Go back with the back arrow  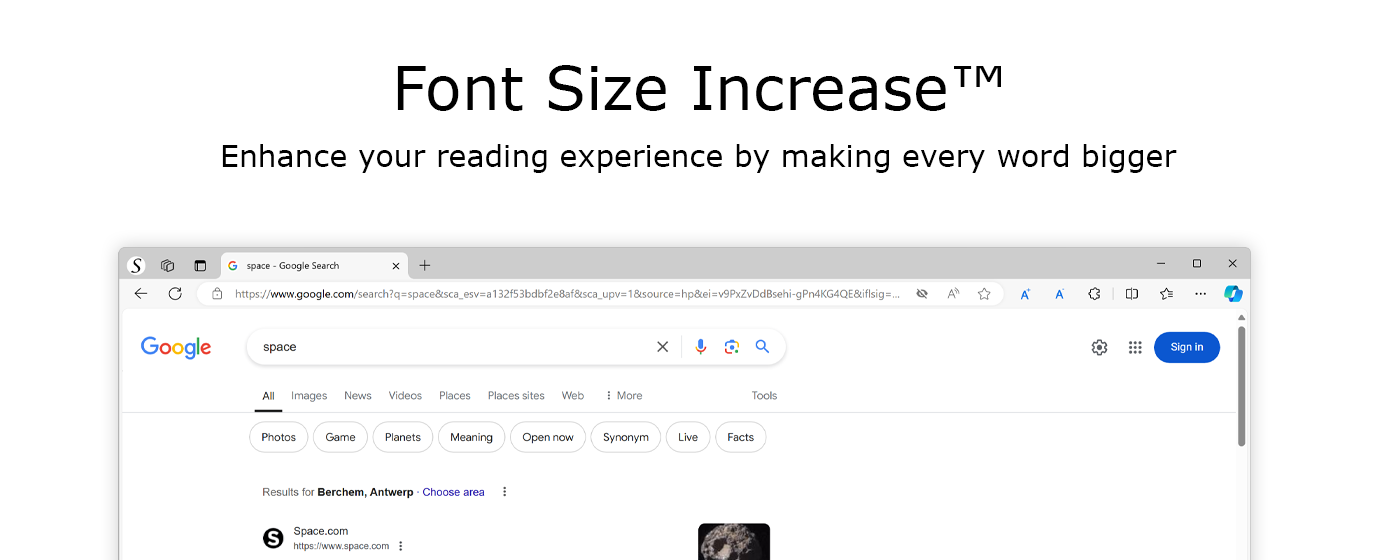tap(141, 293)
